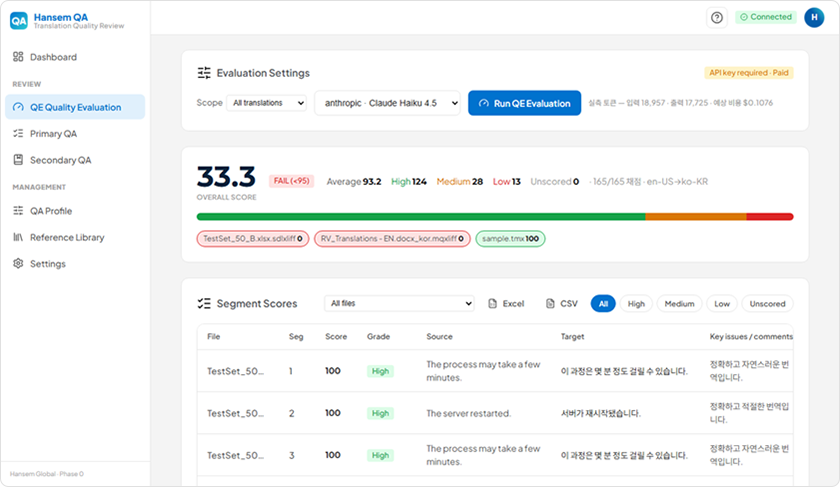The height and width of the screenshot is (487, 840).
Task: Click segment 3 score 100
Action: click(x=333, y=455)
